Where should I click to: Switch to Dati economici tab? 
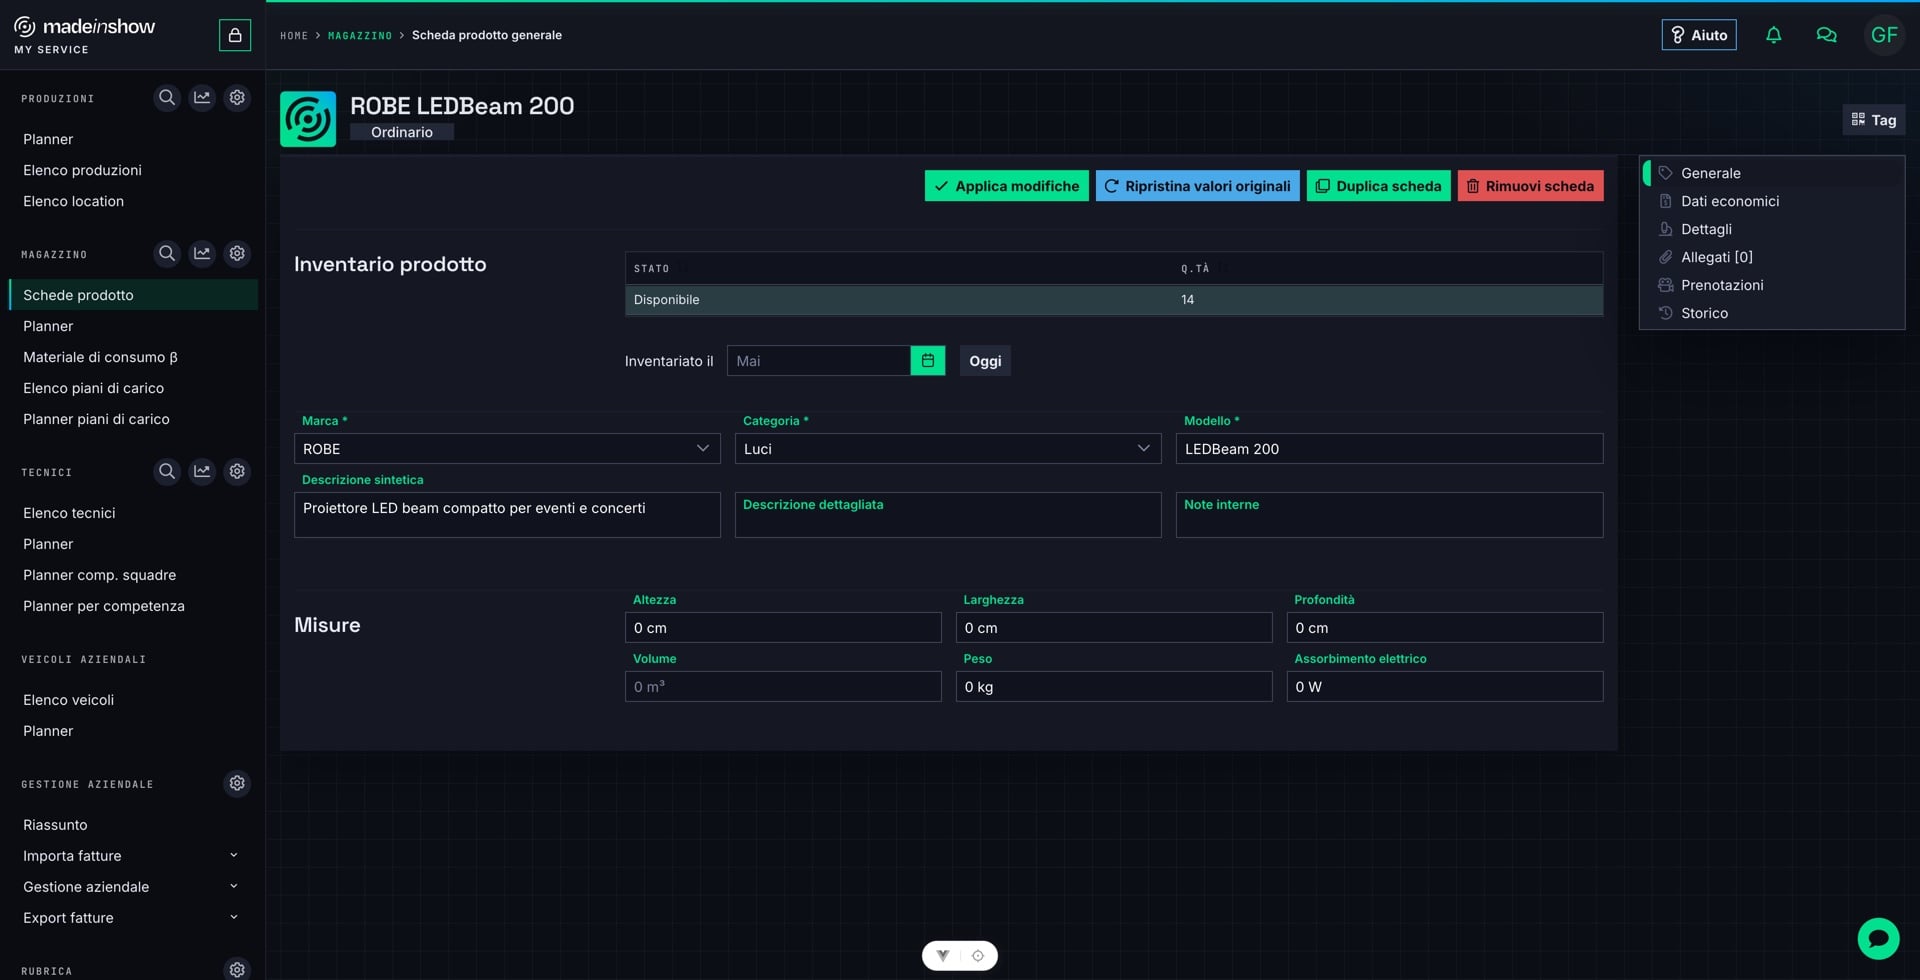tap(1772, 201)
